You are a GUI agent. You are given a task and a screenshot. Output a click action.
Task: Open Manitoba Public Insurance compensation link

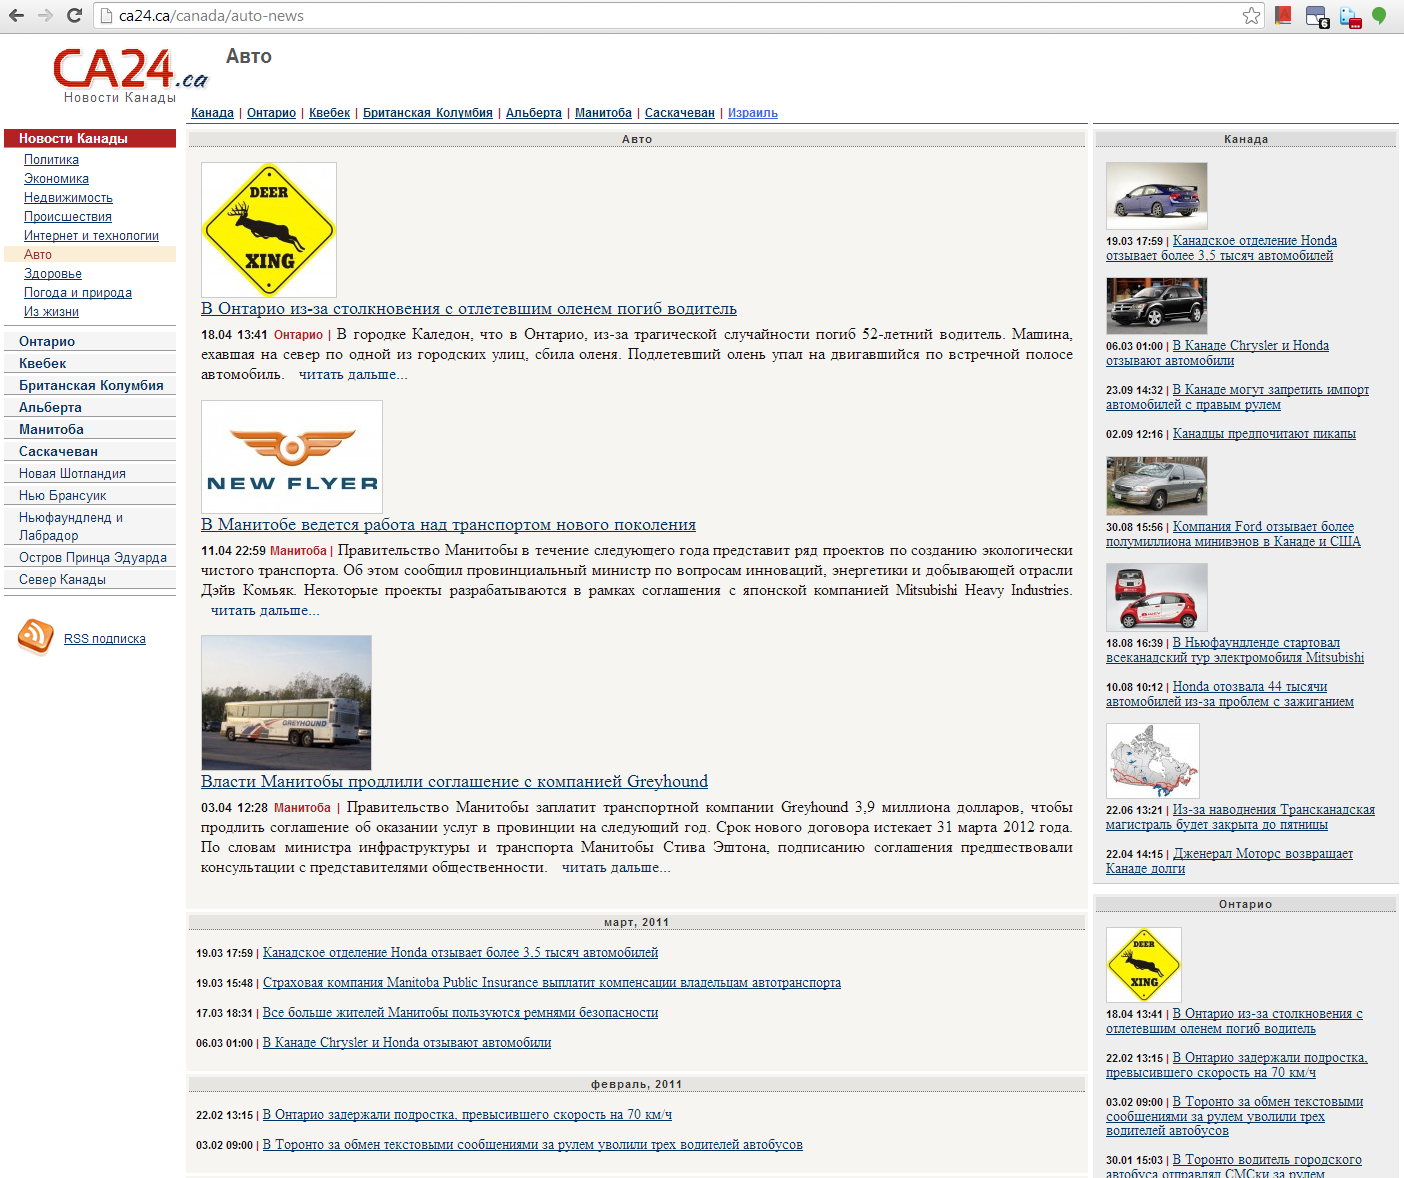click(552, 983)
